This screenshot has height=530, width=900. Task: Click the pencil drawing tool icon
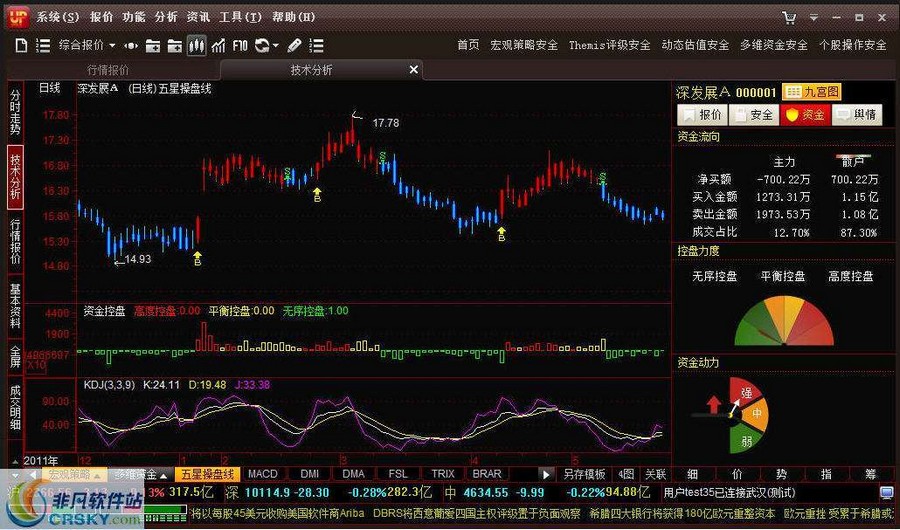click(294, 45)
